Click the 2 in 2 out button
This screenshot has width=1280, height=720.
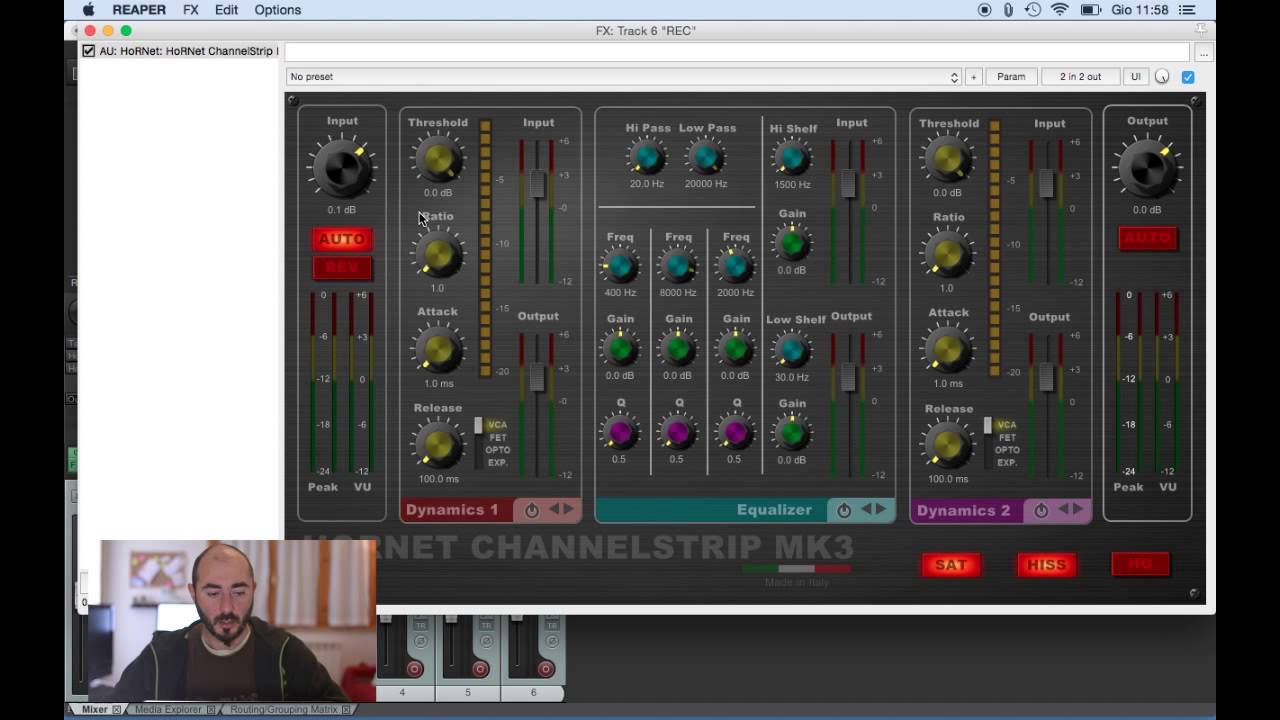point(1080,77)
